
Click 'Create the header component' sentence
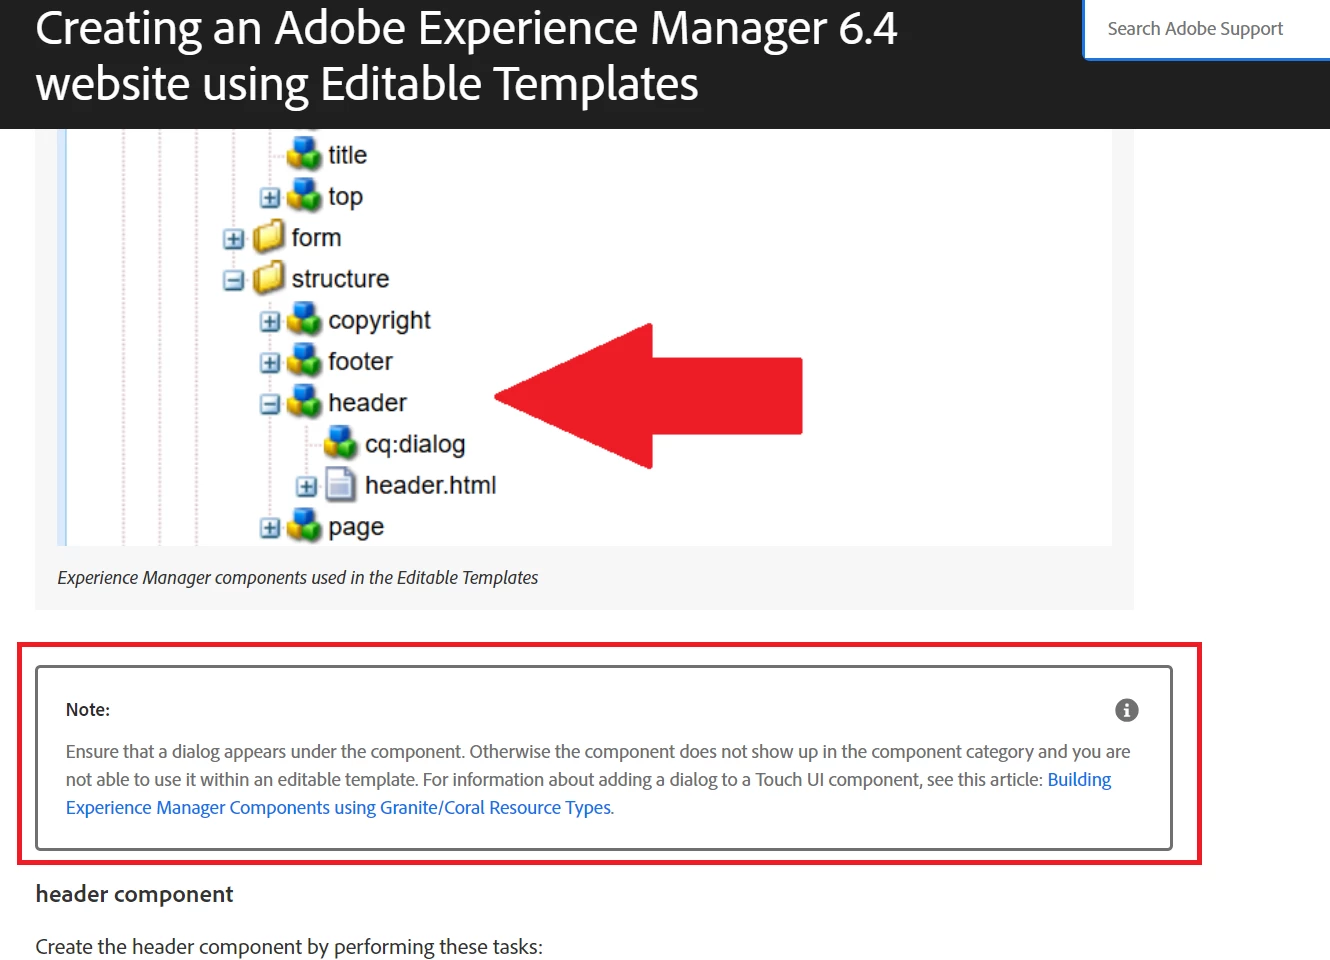[289, 946]
